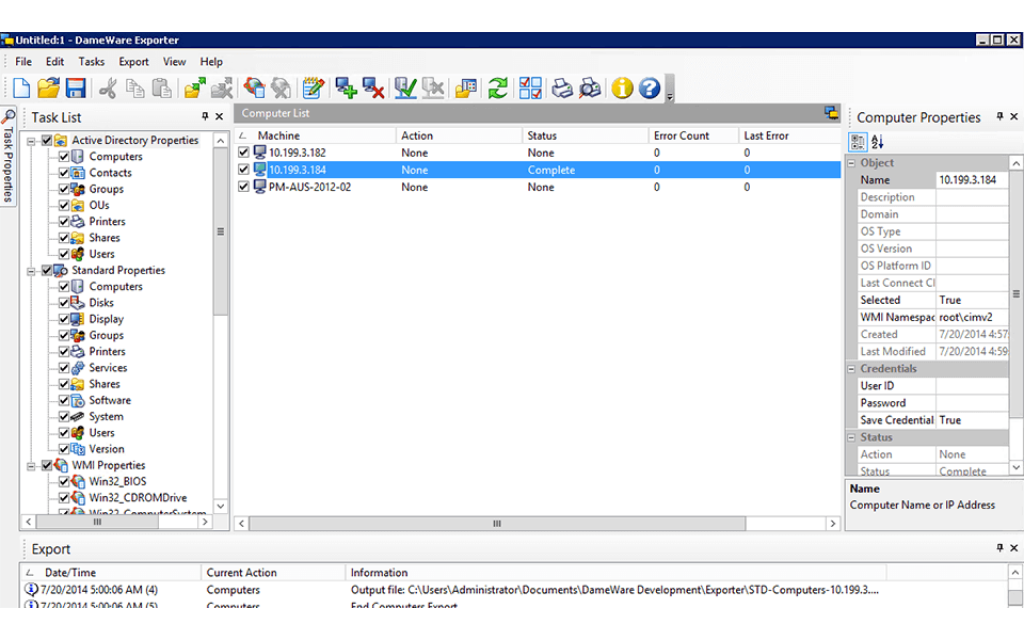Image resolution: width=1024 pixels, height=640 pixels.
Task: Click the yellow information toolbar icon
Action: click(622, 89)
